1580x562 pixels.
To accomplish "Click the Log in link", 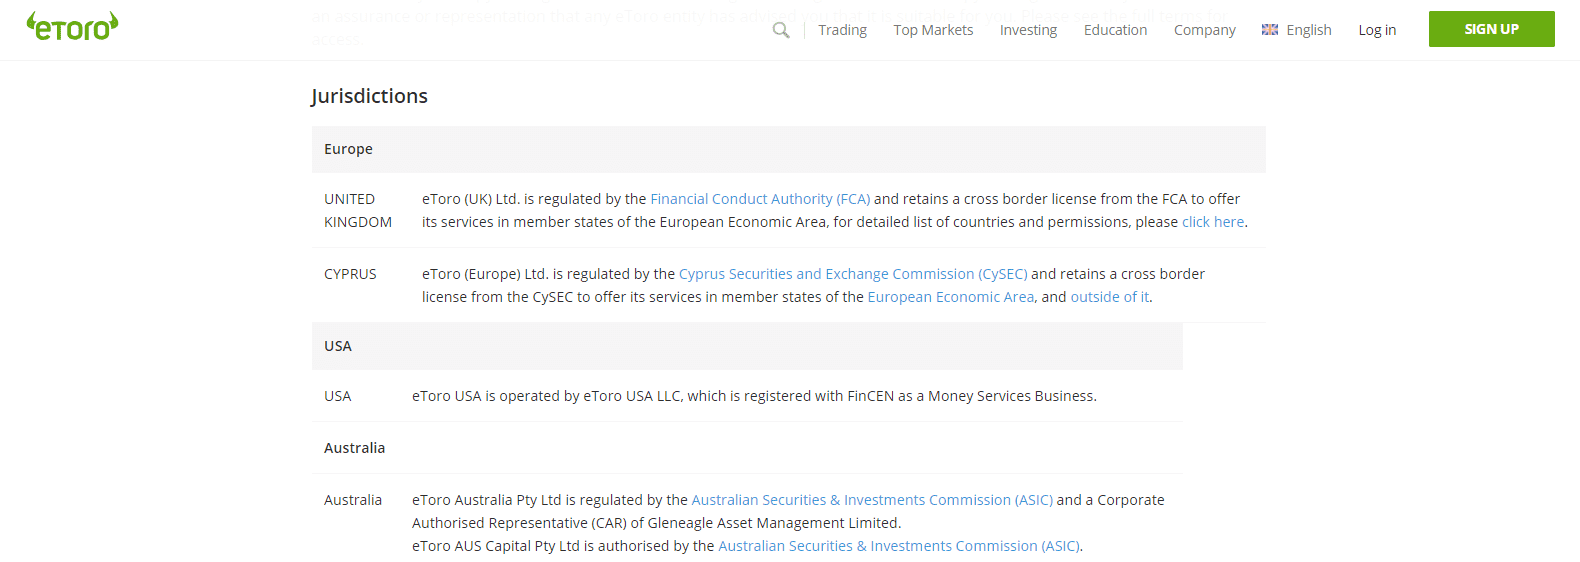I will click(1377, 30).
